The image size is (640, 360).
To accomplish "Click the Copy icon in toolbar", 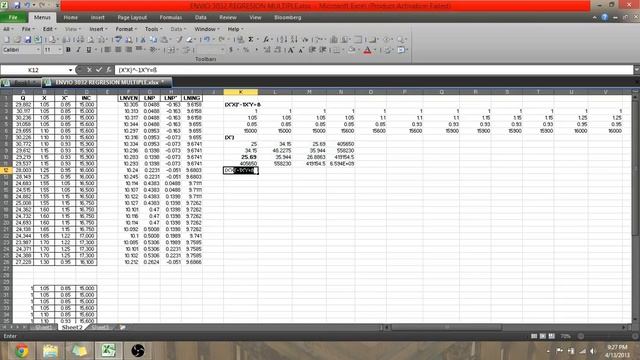I will (x=153, y=40).
